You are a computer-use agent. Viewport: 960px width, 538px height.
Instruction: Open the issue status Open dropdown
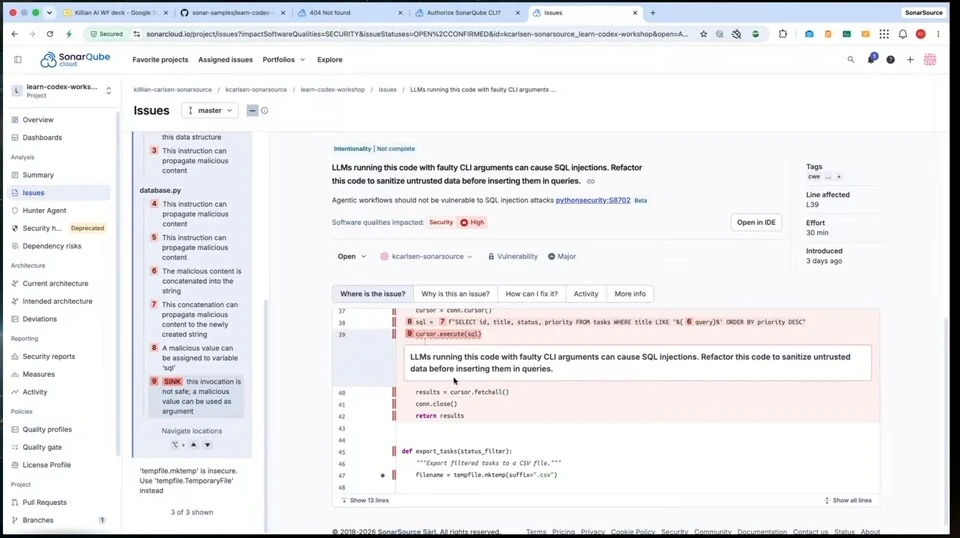click(x=351, y=256)
